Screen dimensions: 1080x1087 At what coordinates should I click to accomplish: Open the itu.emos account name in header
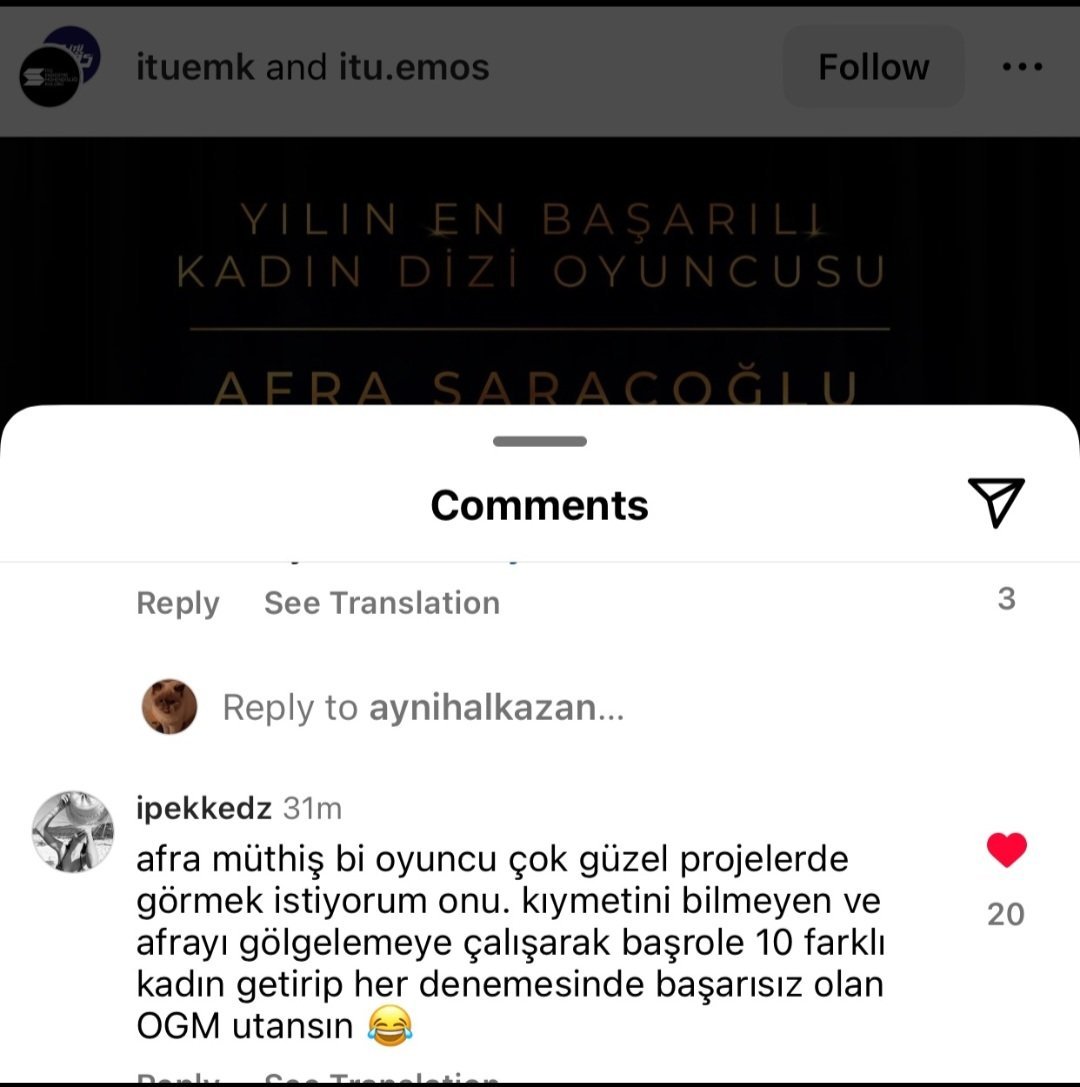[414, 67]
